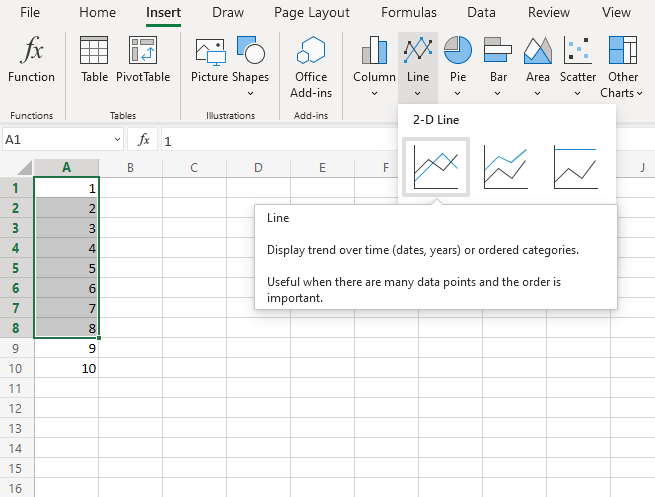Open the Bar chart dropdown
Image resolution: width=655 pixels, height=497 pixels.
click(x=498, y=65)
